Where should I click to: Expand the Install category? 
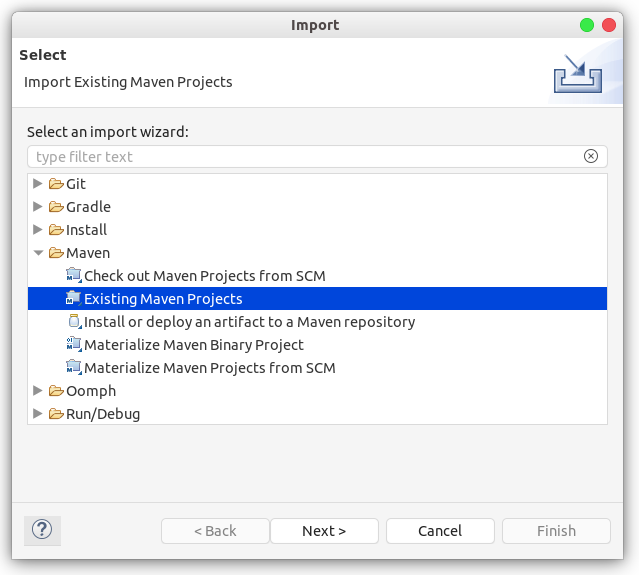click(x=38, y=229)
